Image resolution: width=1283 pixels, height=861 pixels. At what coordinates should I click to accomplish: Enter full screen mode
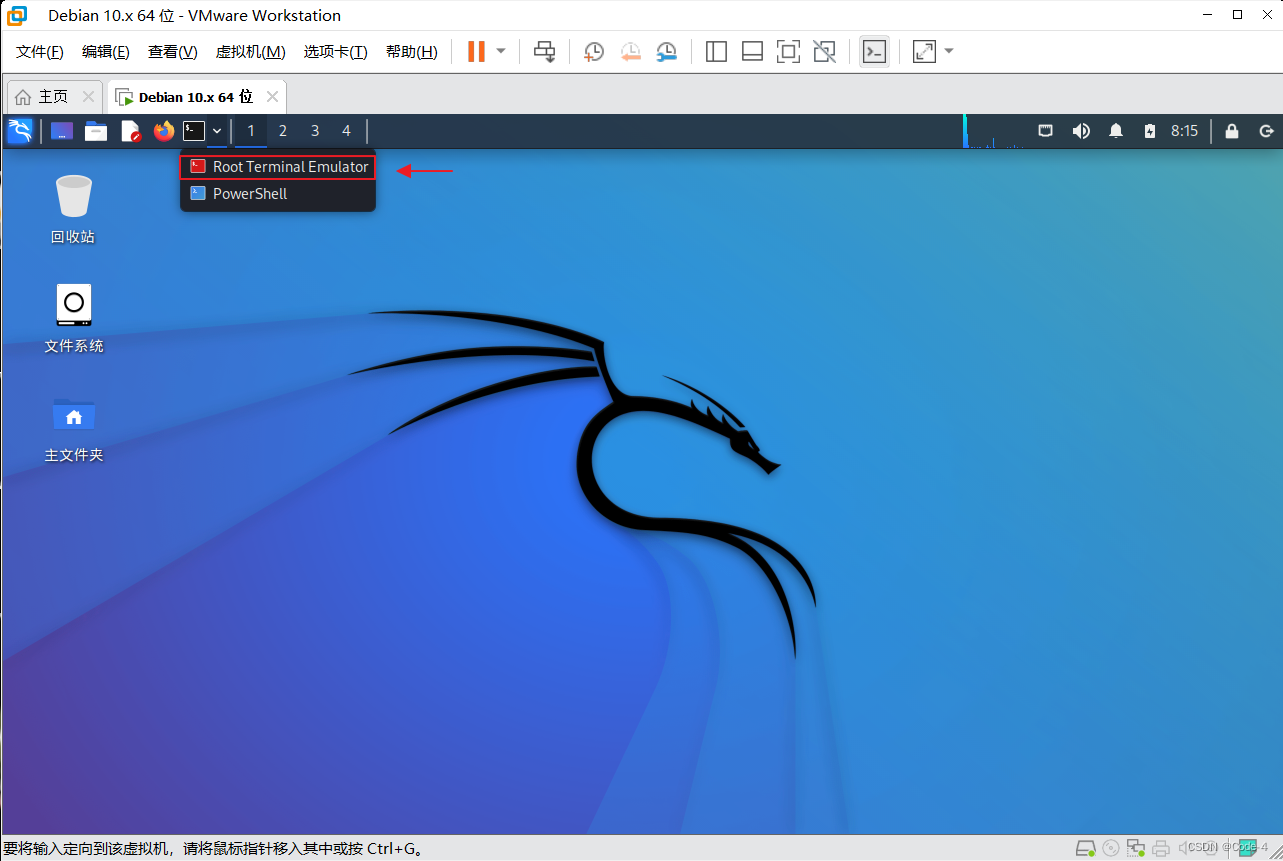point(788,51)
